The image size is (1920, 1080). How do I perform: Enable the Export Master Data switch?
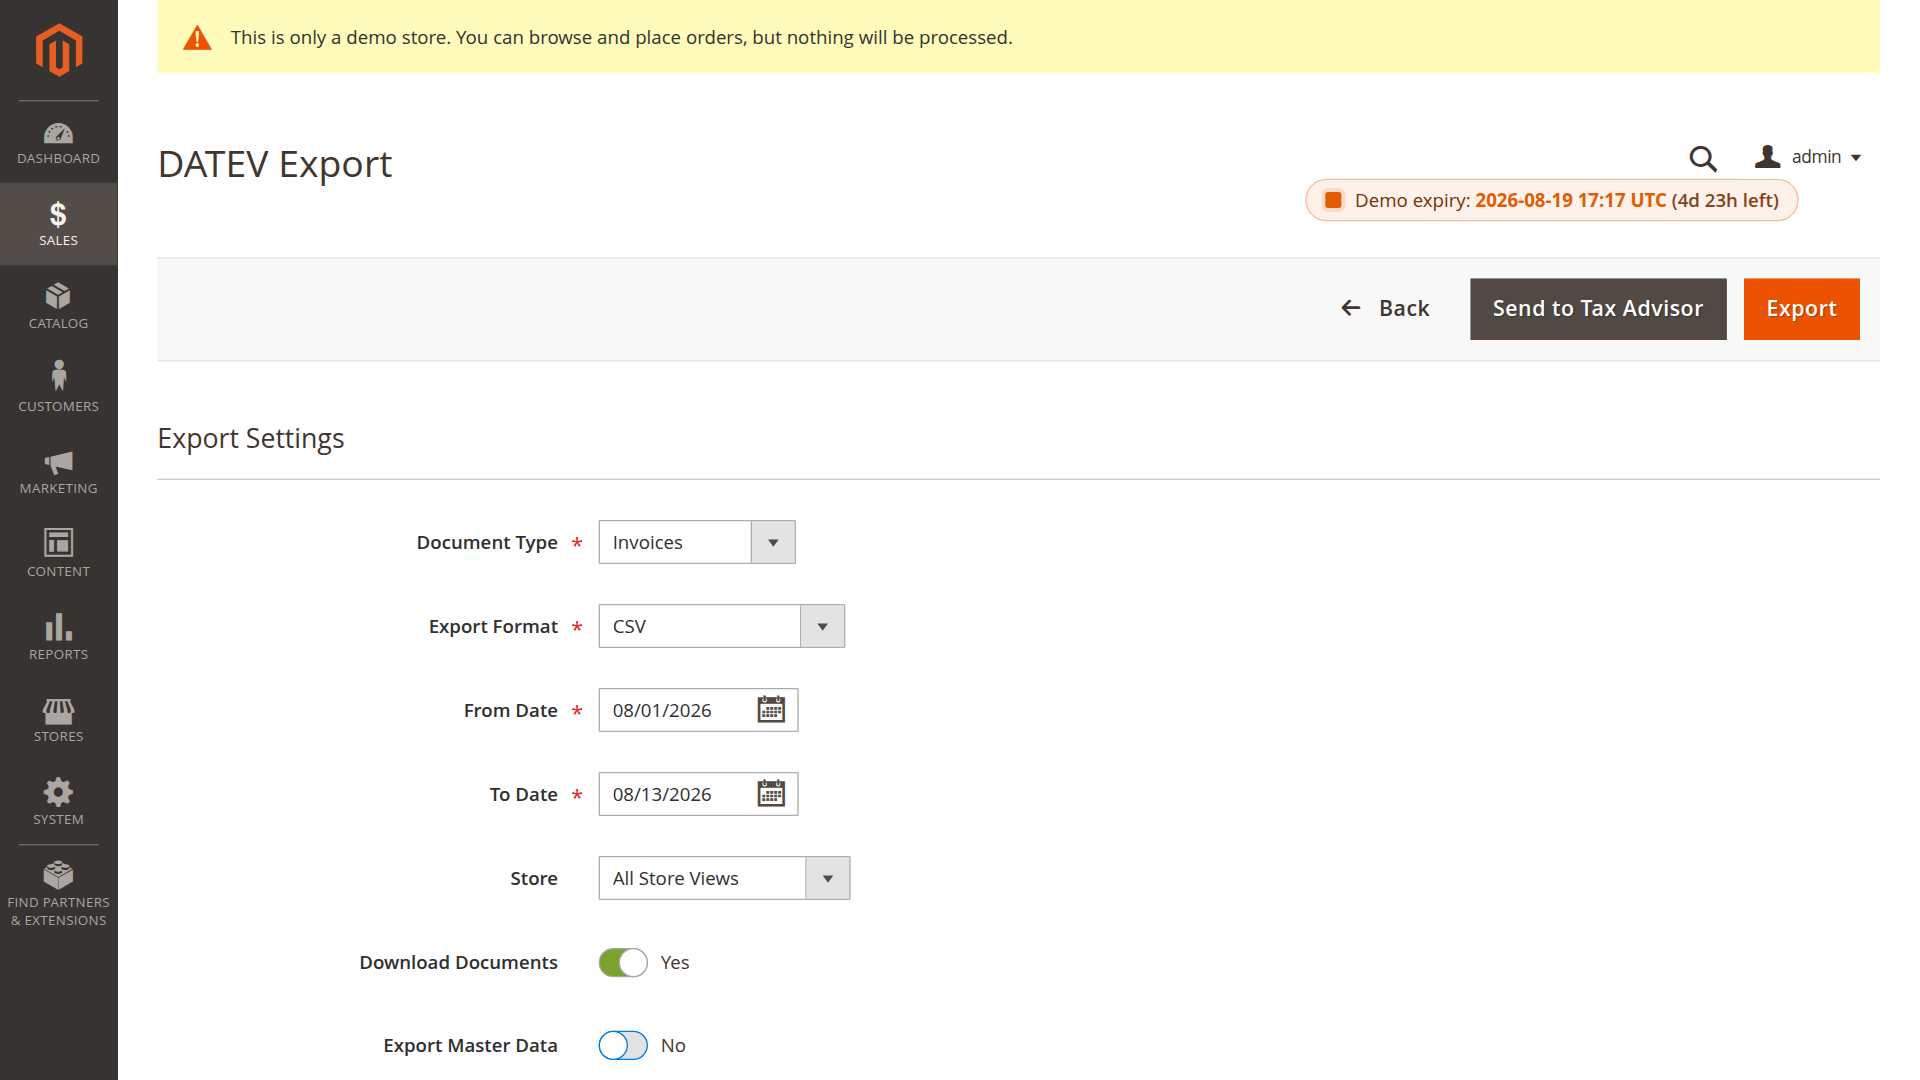coord(623,1045)
